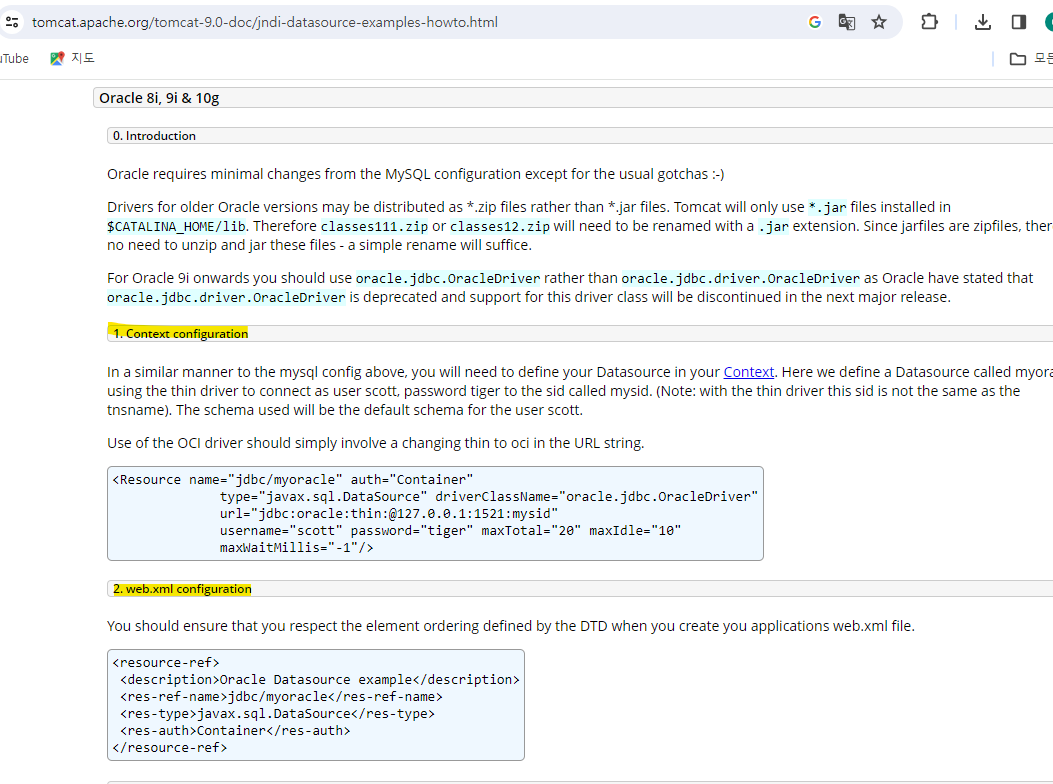Click the "Oracle requires minimal changes" sentence

(416, 174)
